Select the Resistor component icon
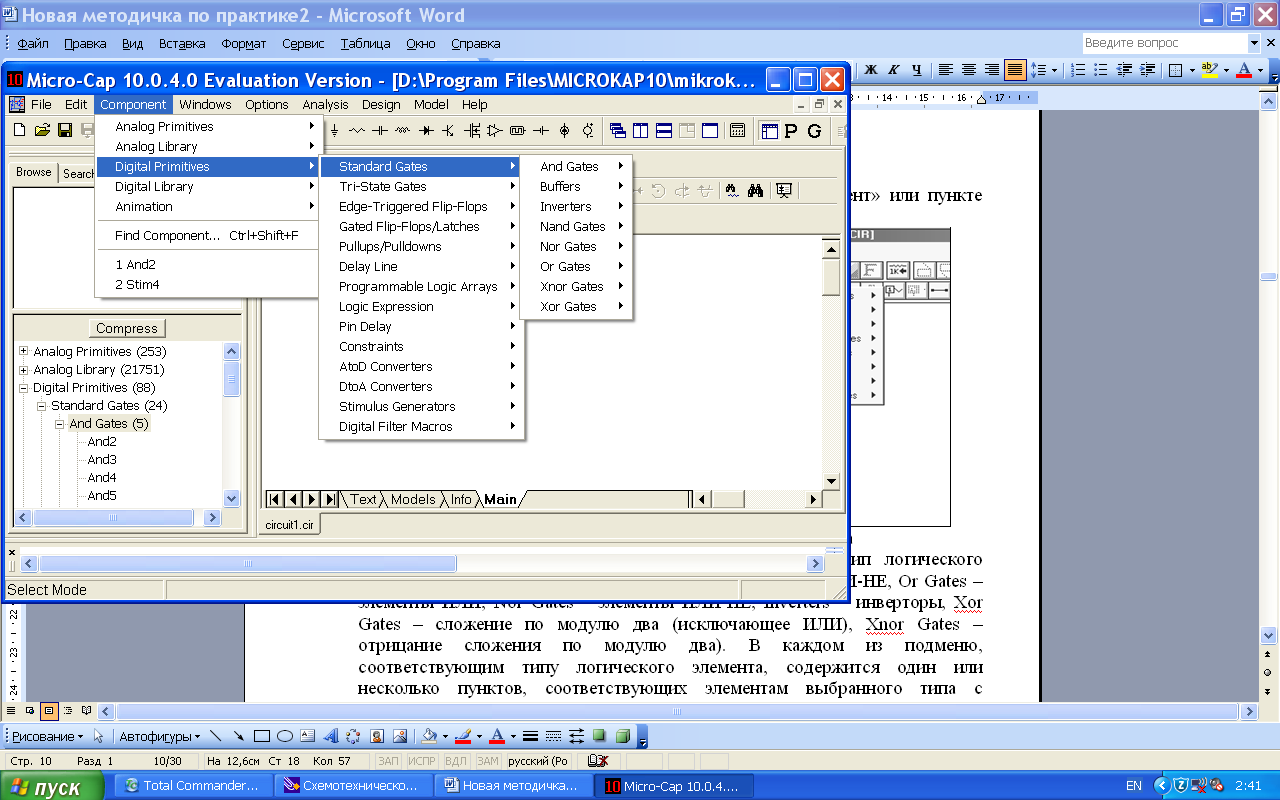The height and width of the screenshot is (800, 1280). click(x=357, y=130)
